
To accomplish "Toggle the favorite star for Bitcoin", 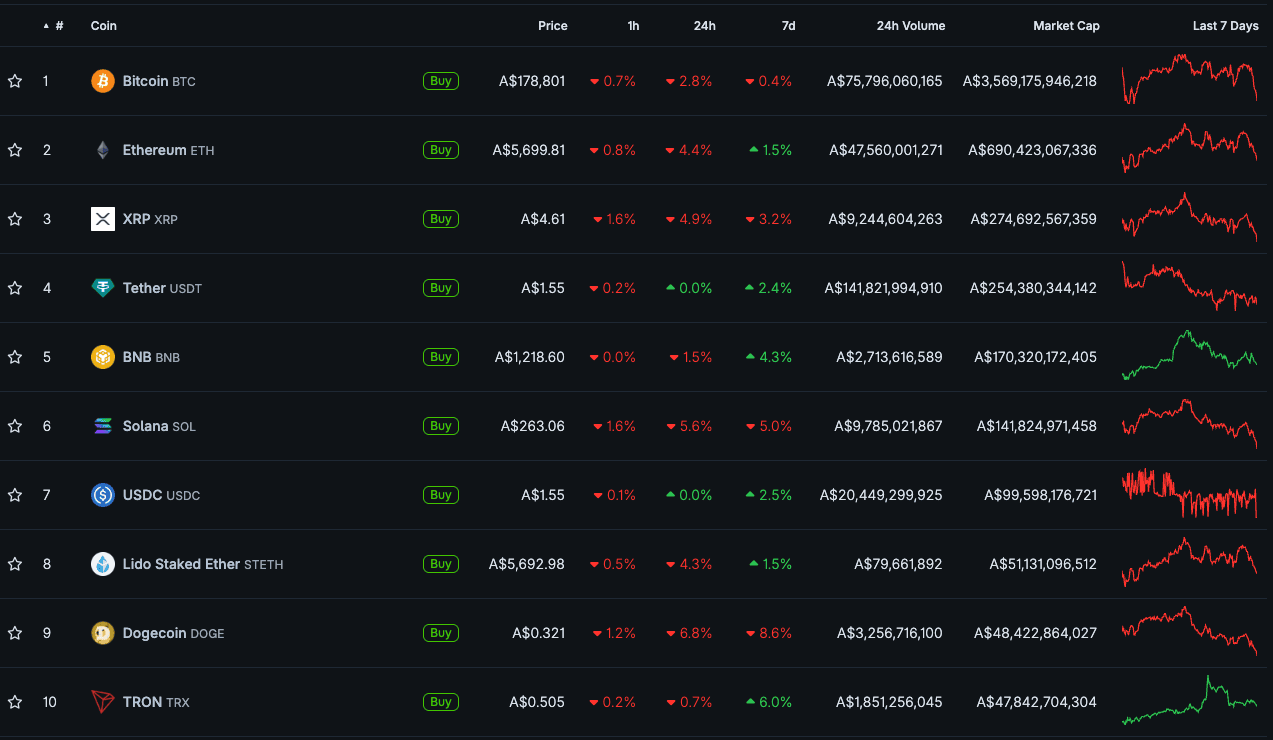I will (15, 81).
